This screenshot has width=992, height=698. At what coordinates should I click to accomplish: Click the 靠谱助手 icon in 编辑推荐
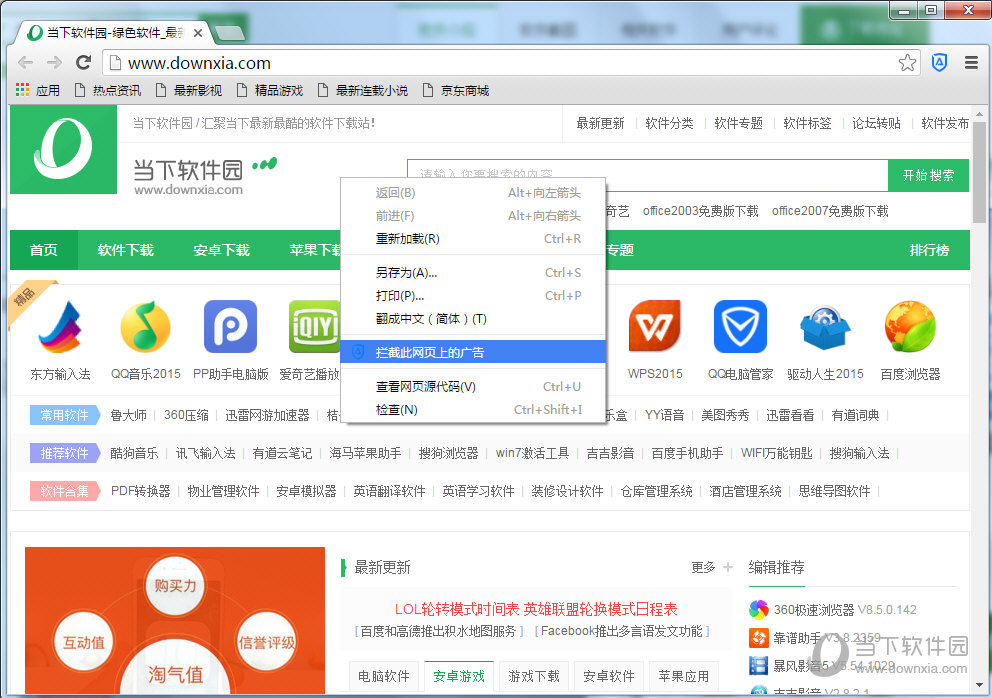759,638
